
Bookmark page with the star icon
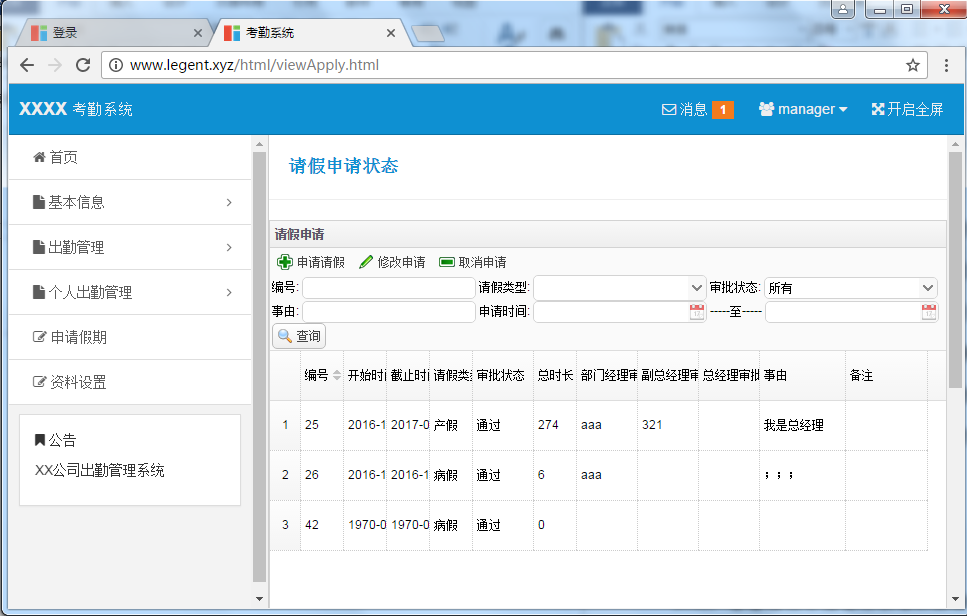pyautogui.click(x=913, y=65)
